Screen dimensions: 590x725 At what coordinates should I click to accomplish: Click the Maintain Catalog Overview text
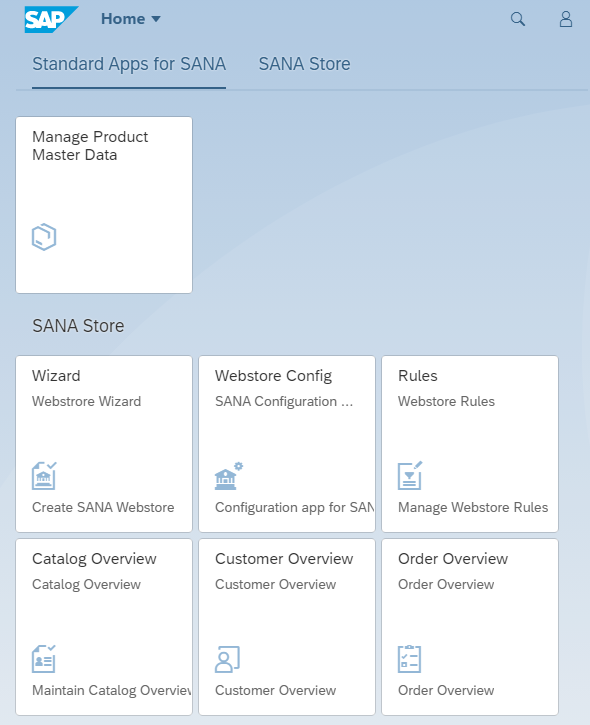(x=111, y=690)
